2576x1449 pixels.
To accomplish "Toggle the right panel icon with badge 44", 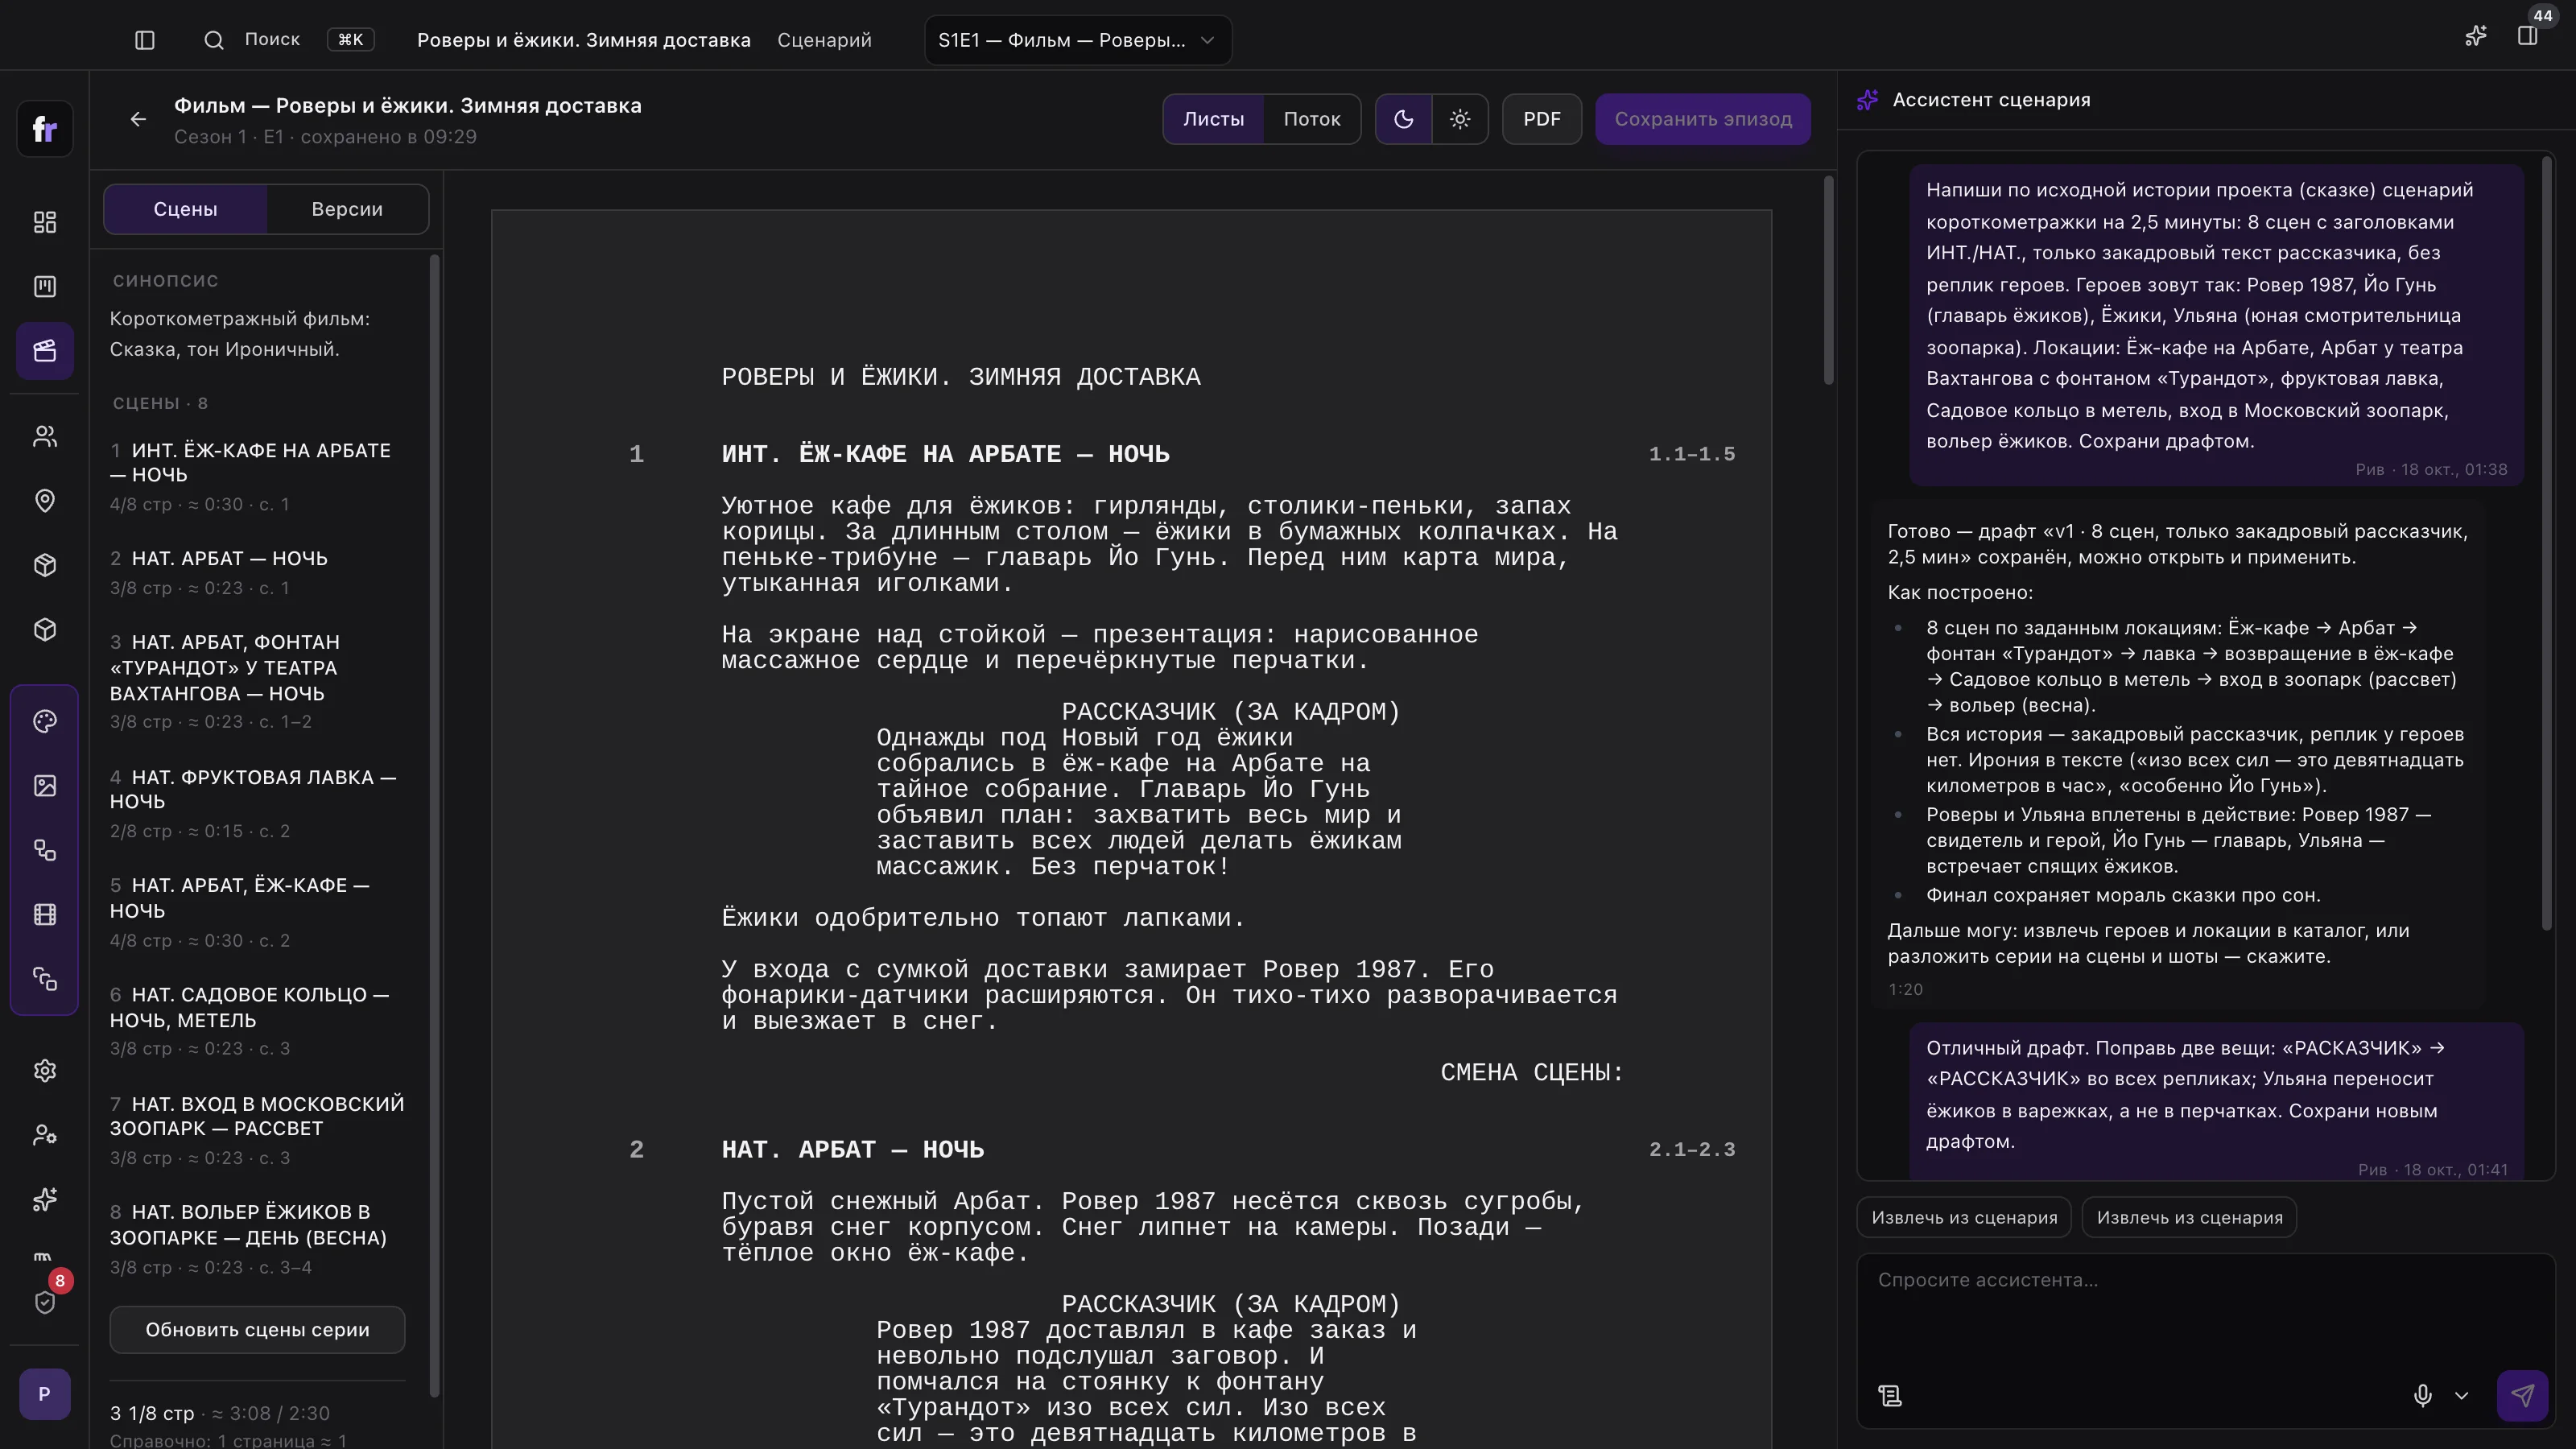I will pyautogui.click(x=2527, y=37).
